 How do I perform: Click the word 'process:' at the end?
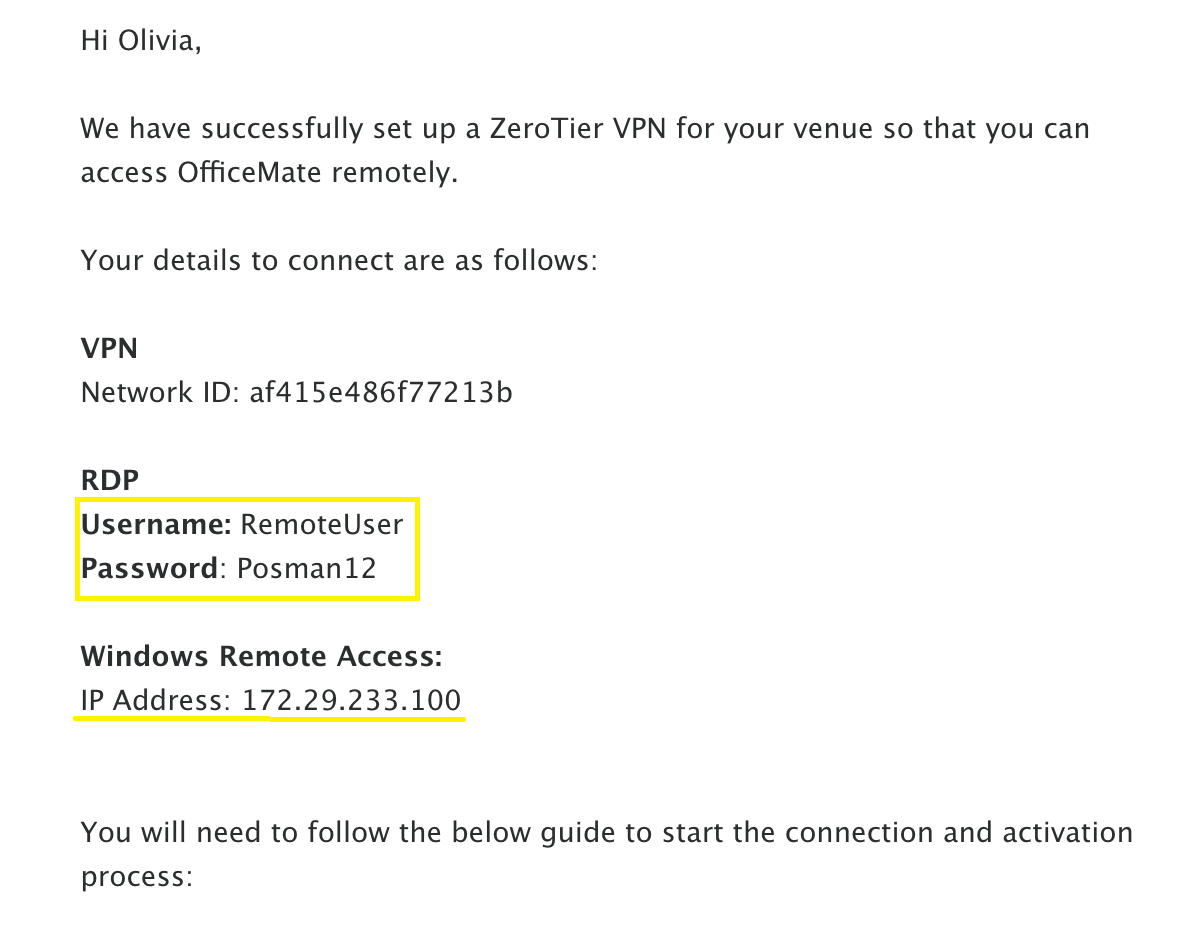(x=135, y=877)
